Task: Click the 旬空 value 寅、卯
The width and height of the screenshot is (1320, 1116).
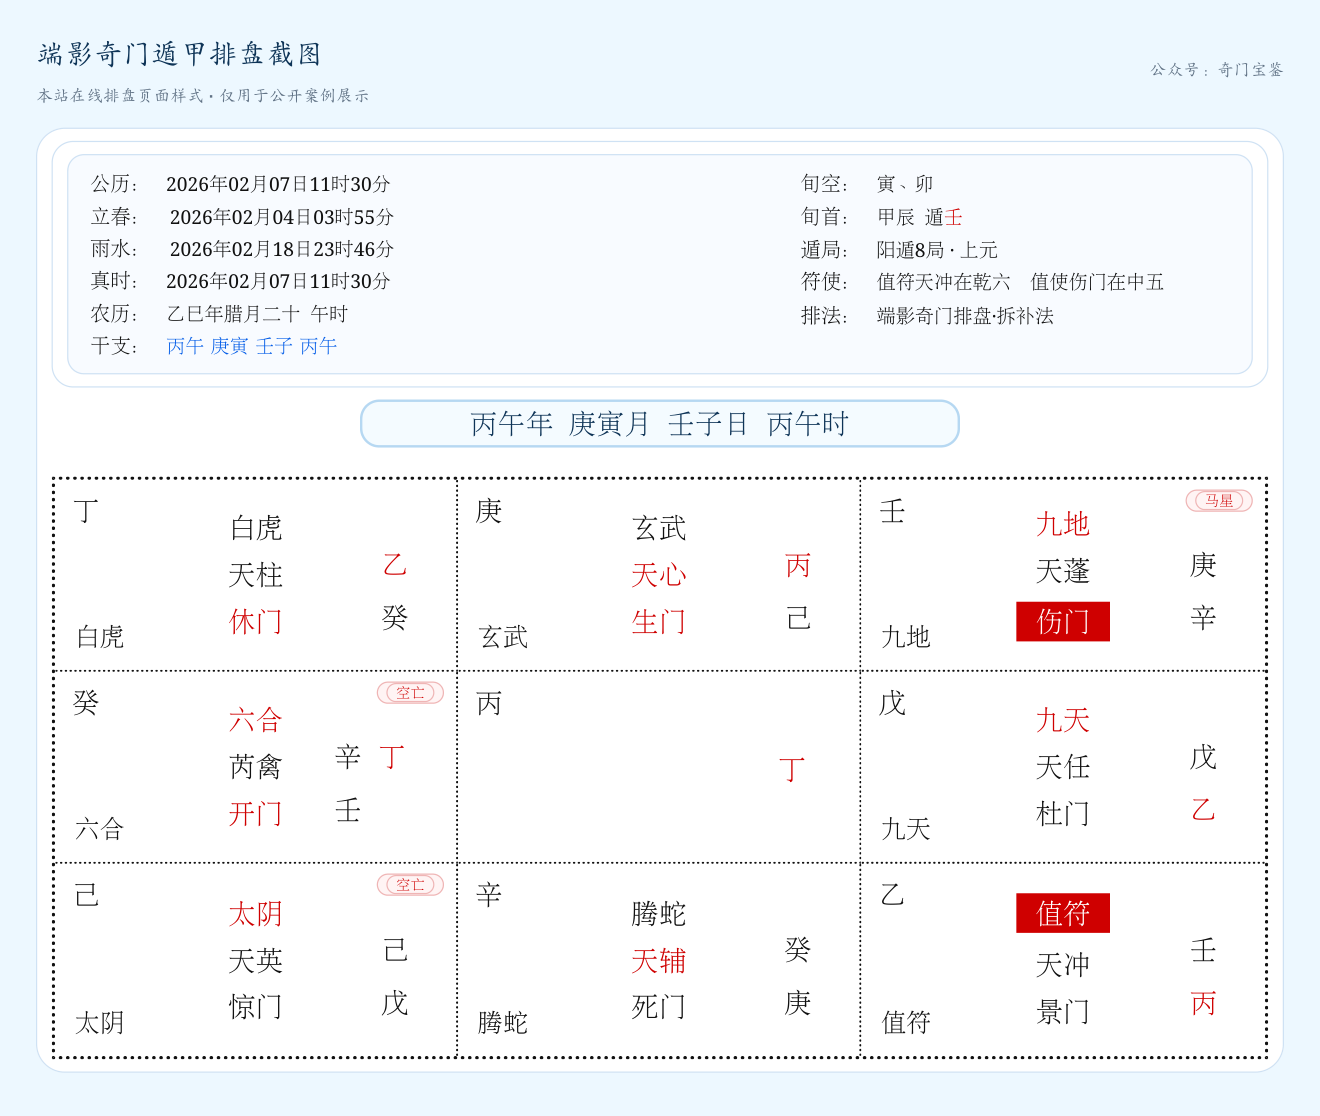Action: 905,184
